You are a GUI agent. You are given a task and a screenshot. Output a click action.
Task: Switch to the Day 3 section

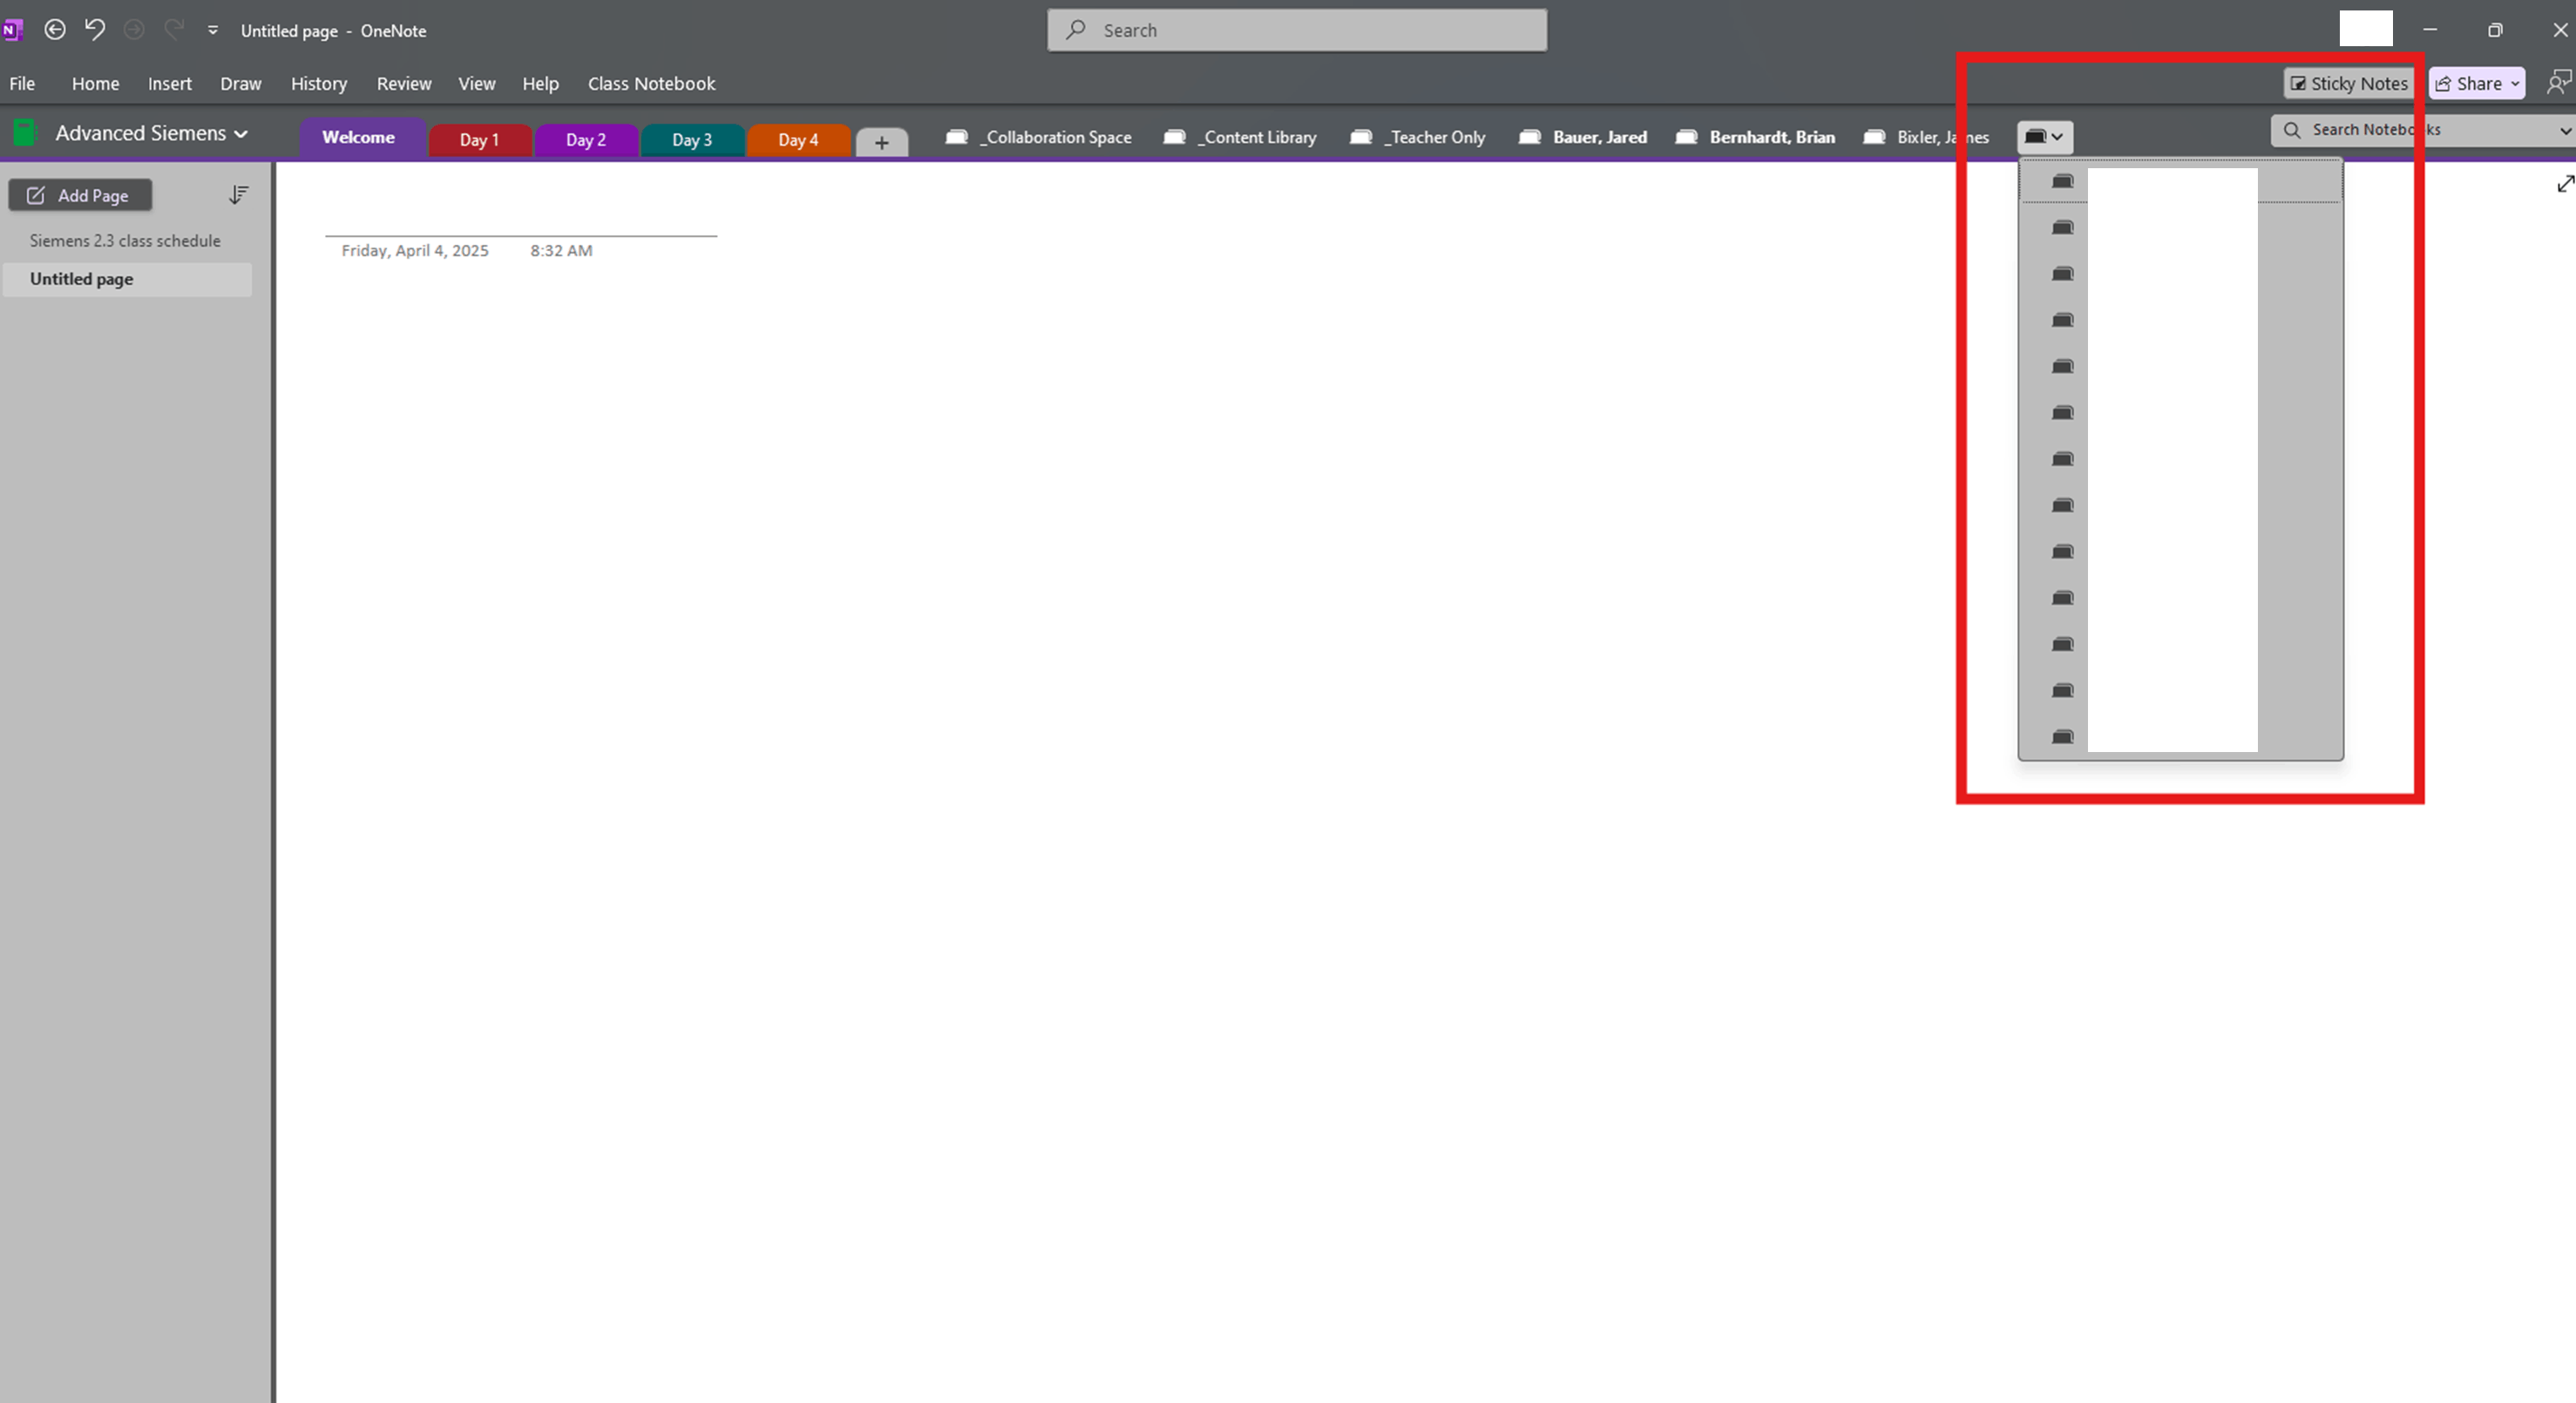(x=691, y=140)
